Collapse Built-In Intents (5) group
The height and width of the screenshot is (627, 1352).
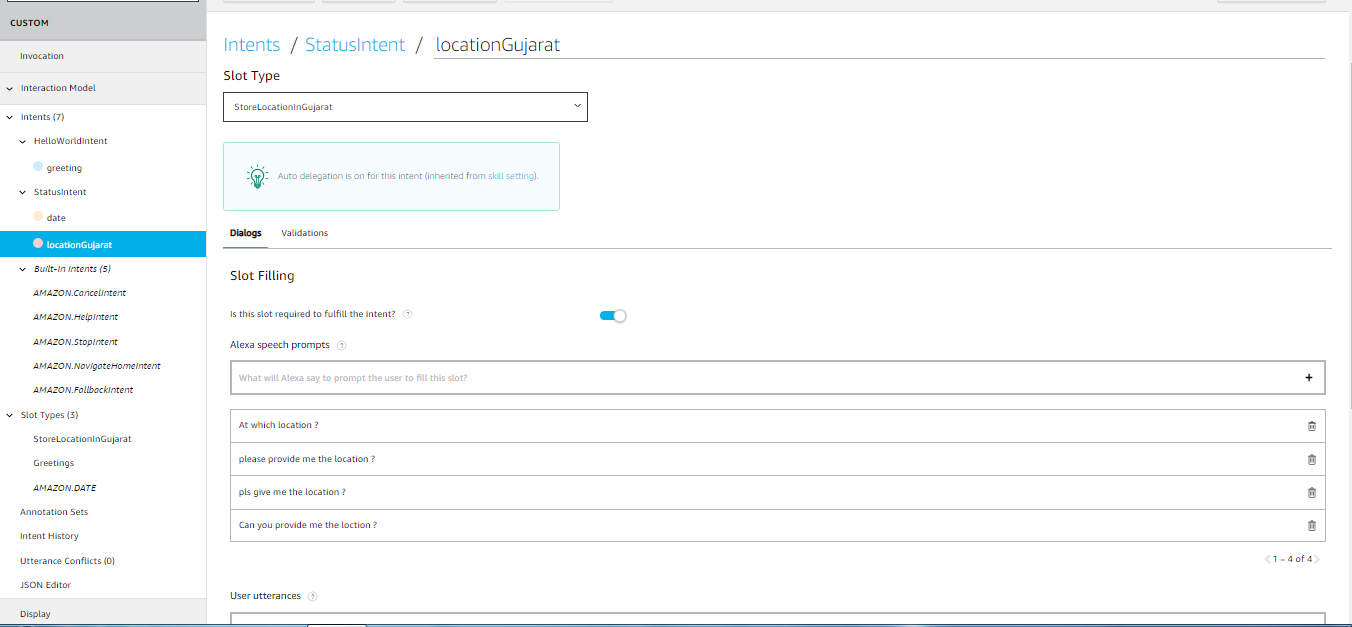(23, 269)
